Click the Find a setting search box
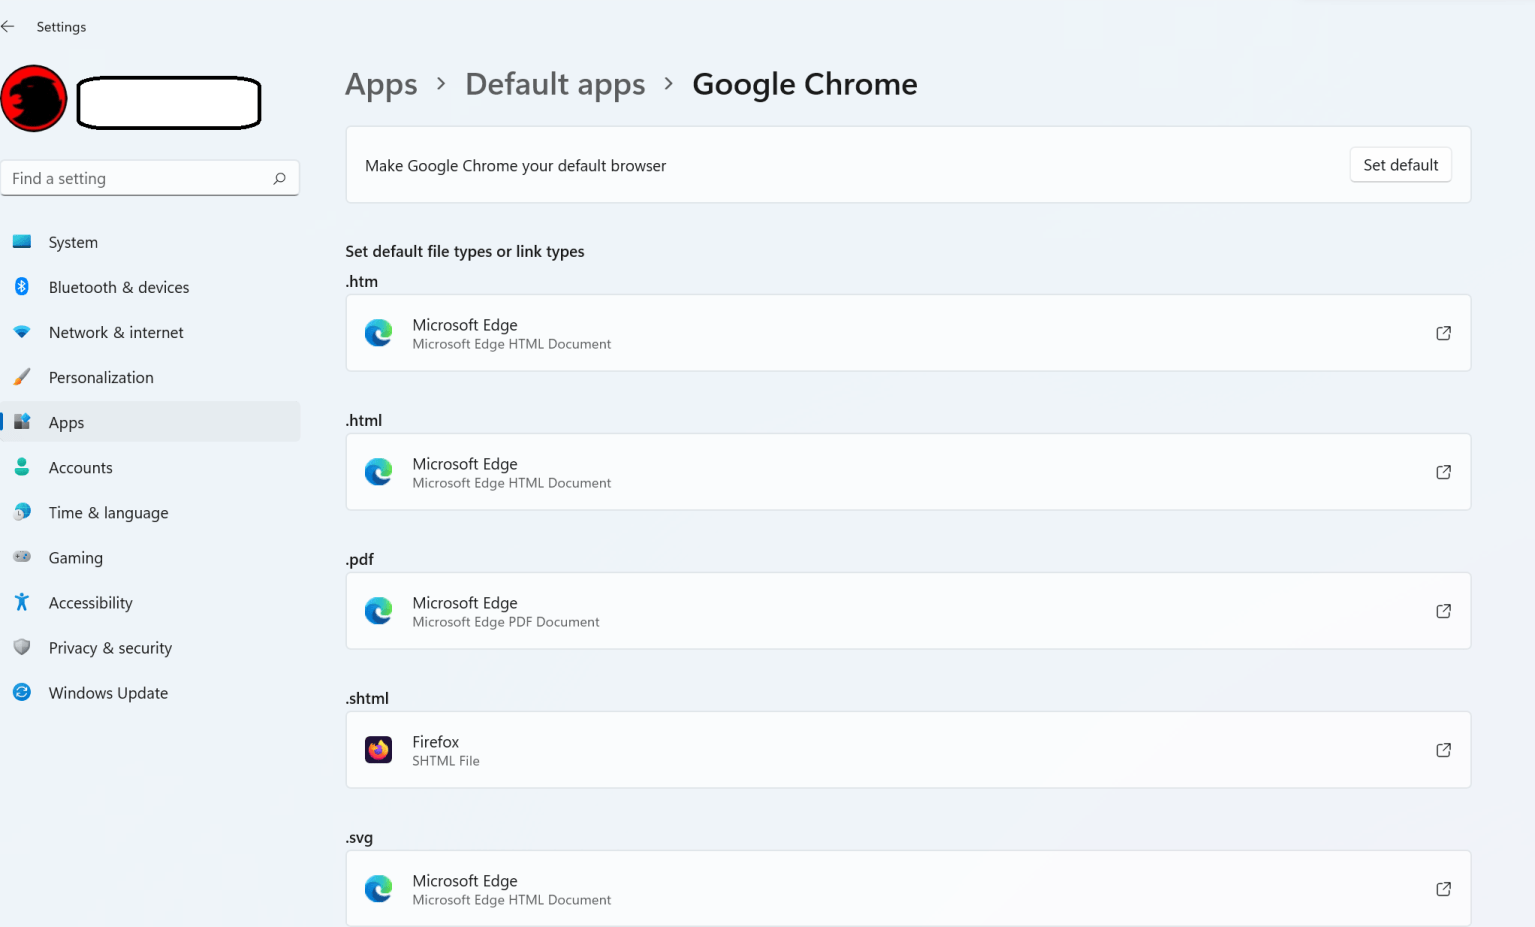1535x927 pixels. (150, 178)
